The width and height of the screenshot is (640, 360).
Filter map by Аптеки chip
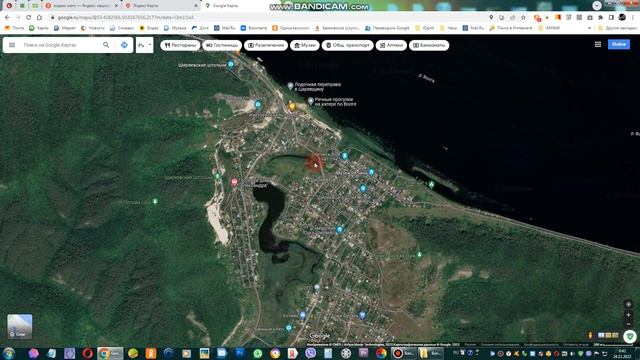pyautogui.click(x=391, y=45)
